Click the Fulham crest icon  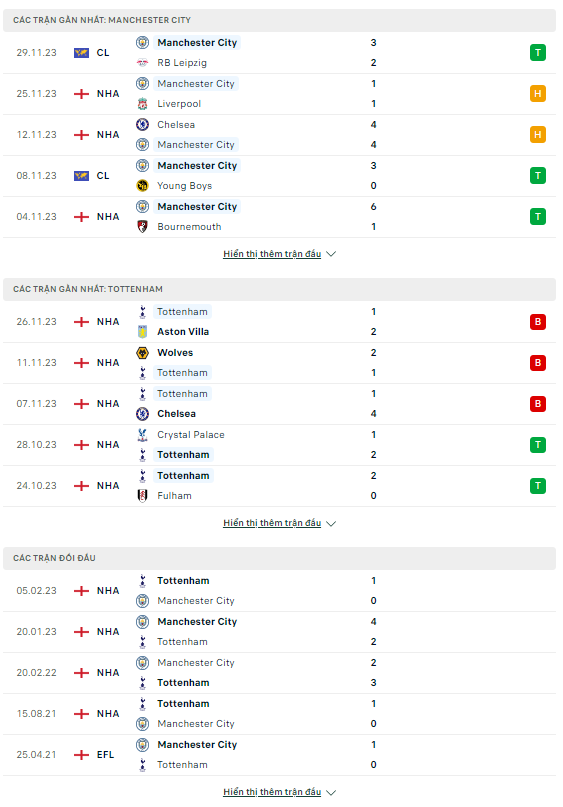pos(143,496)
